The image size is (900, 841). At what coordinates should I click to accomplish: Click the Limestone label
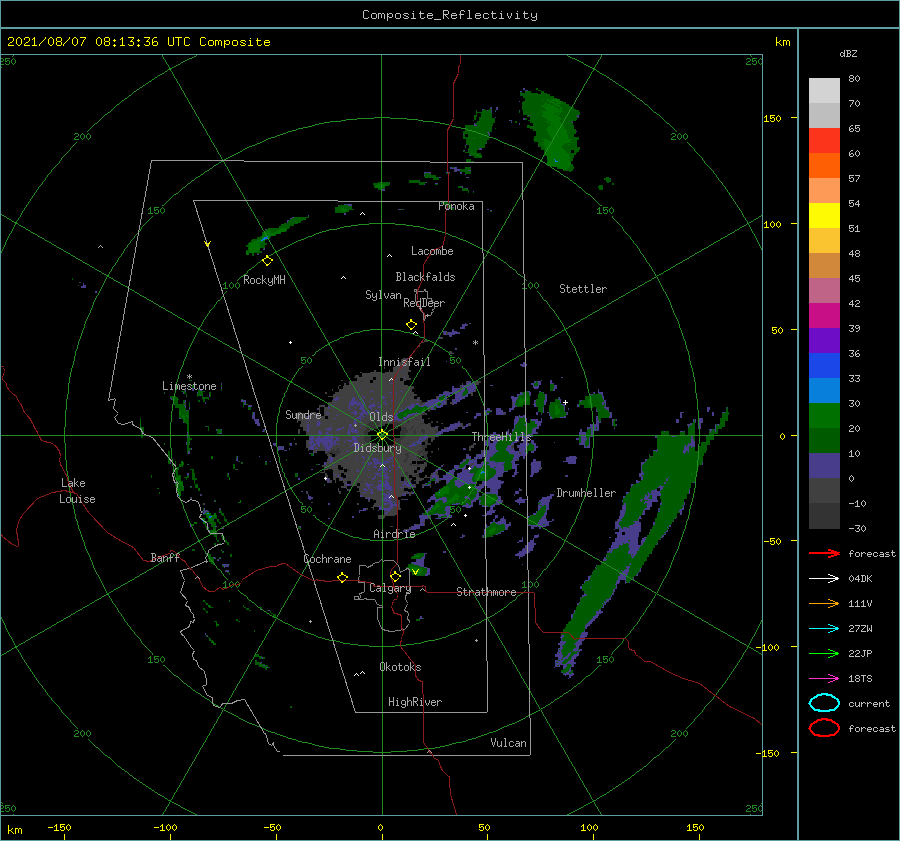coord(189,386)
